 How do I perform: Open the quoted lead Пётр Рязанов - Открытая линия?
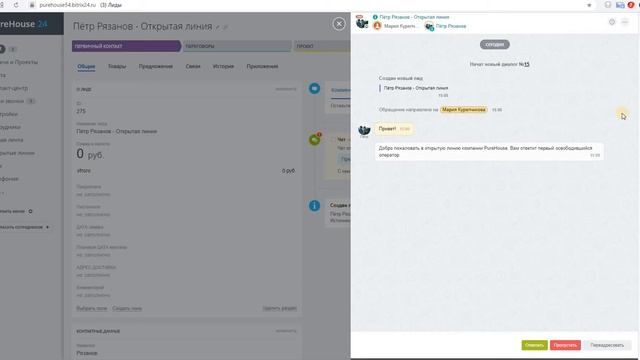tap(416, 88)
